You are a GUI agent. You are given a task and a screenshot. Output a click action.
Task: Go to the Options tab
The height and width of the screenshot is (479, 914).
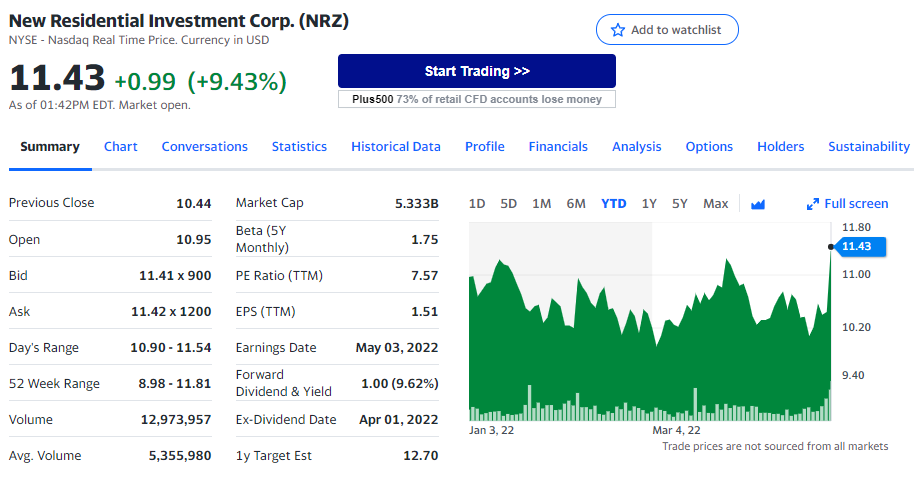pos(709,146)
